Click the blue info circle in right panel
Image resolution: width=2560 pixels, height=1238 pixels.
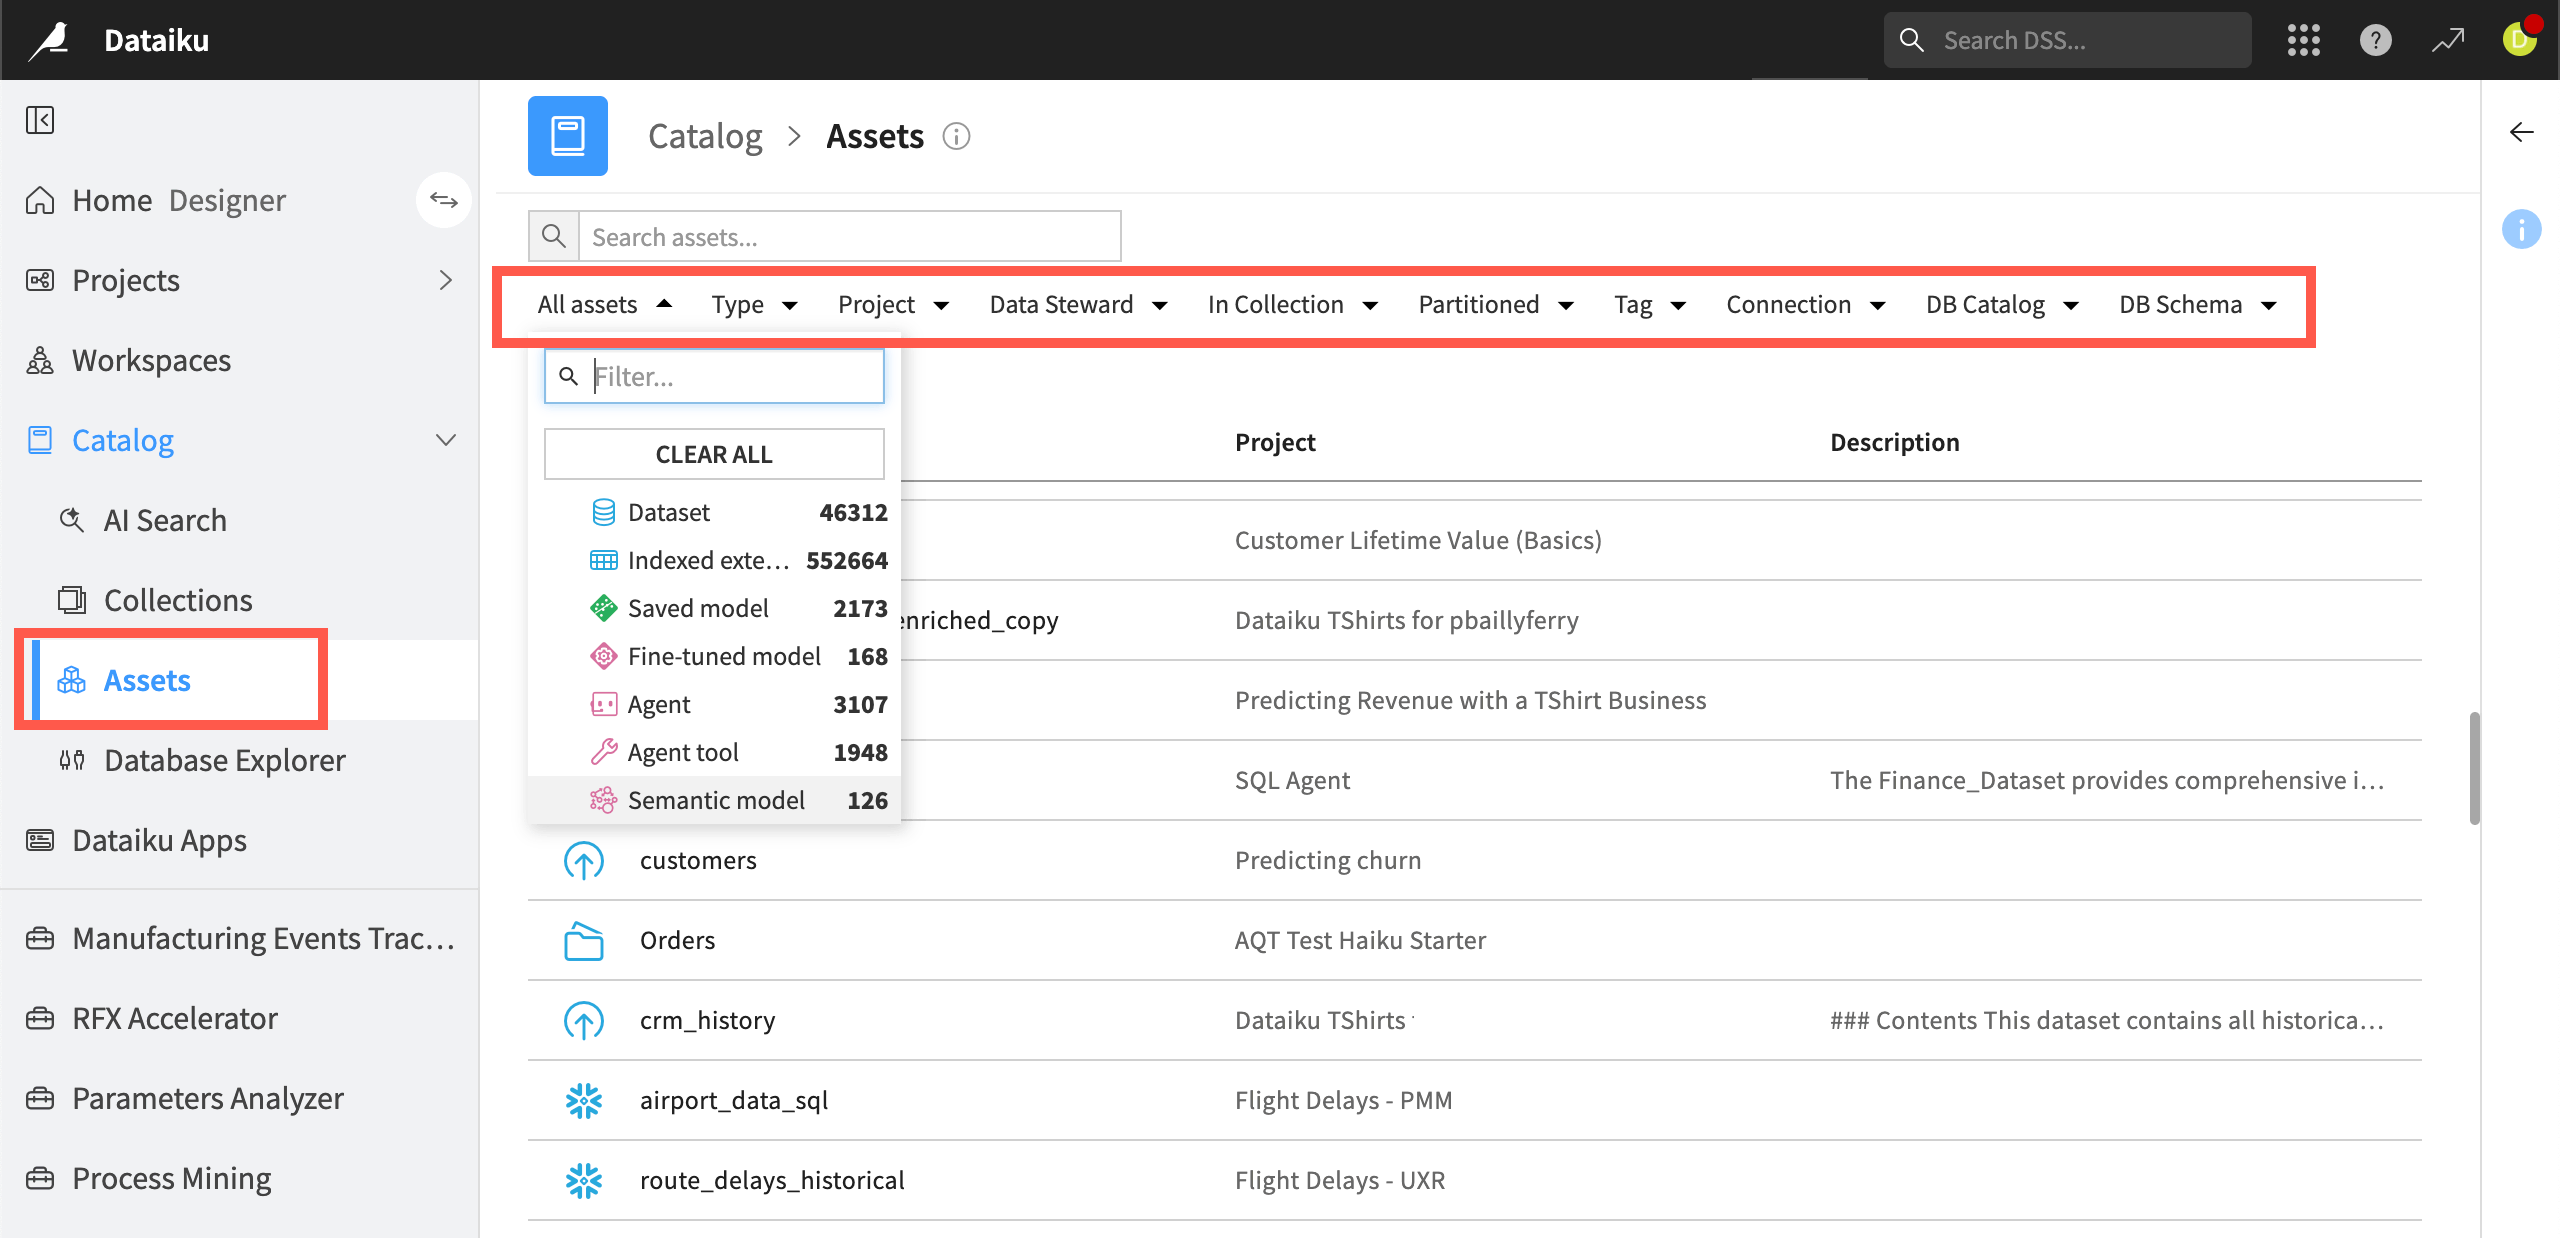pos(2522,229)
